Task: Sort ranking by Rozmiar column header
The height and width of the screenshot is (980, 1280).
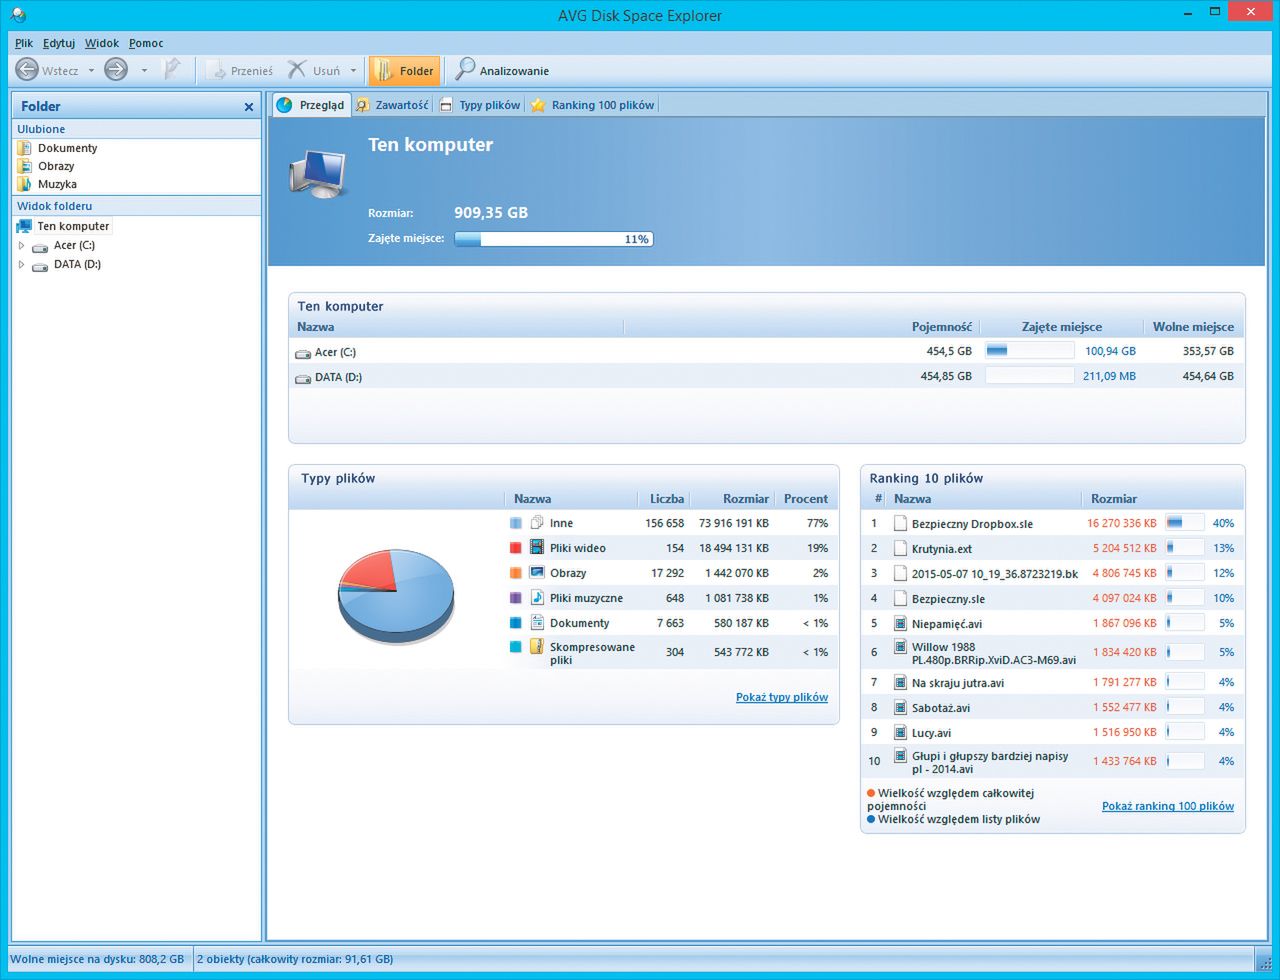Action: click(x=1114, y=498)
